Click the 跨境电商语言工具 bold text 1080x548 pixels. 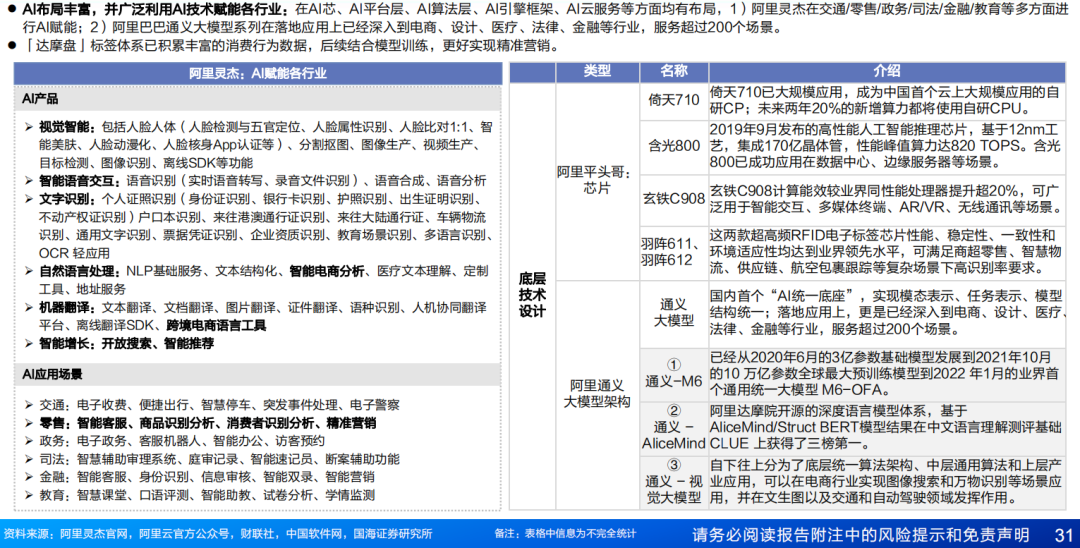(216, 325)
